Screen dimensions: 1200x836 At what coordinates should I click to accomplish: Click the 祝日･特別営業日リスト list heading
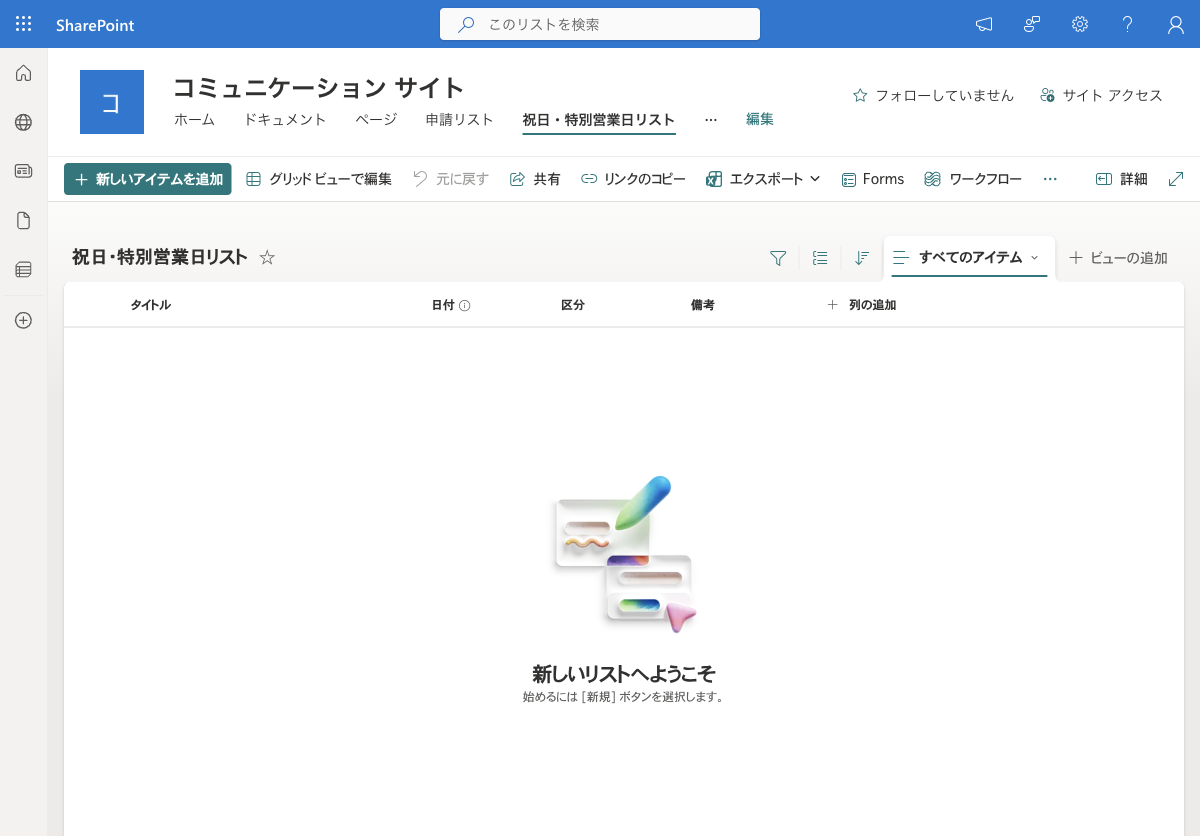pos(160,257)
